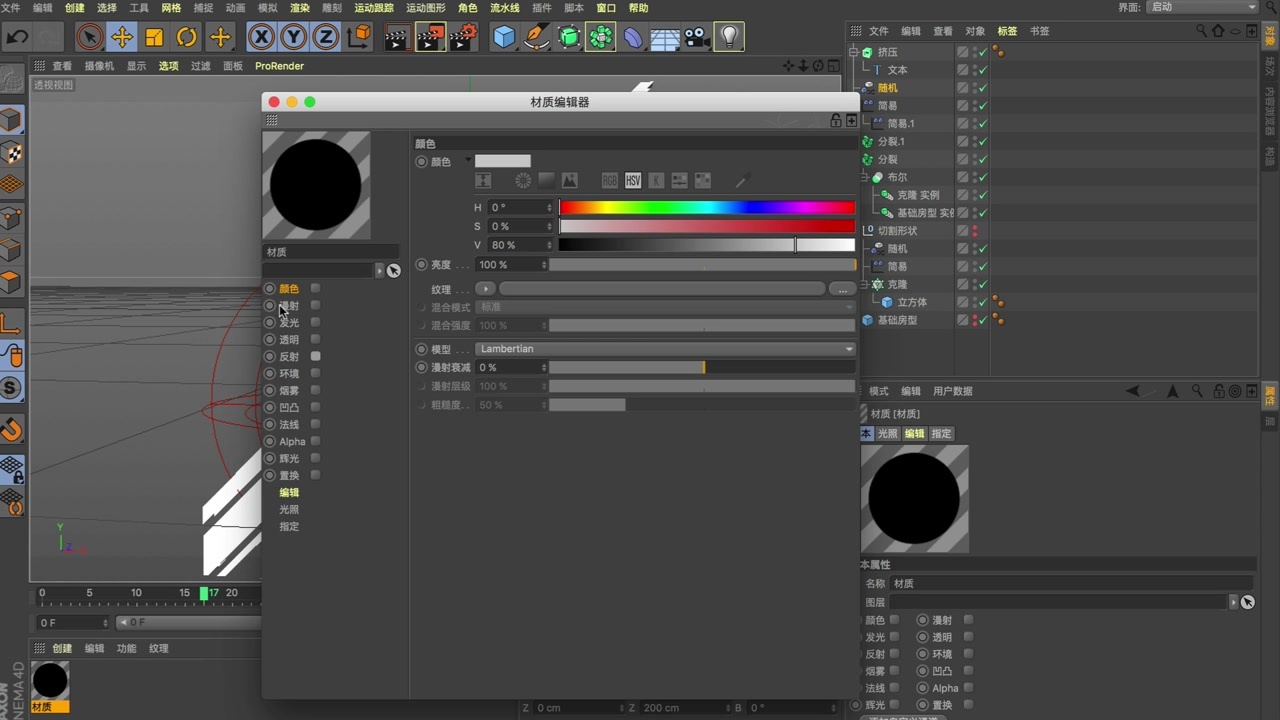Toggle the X axis lock
Viewport: 1280px width, 720px height.
click(261, 38)
